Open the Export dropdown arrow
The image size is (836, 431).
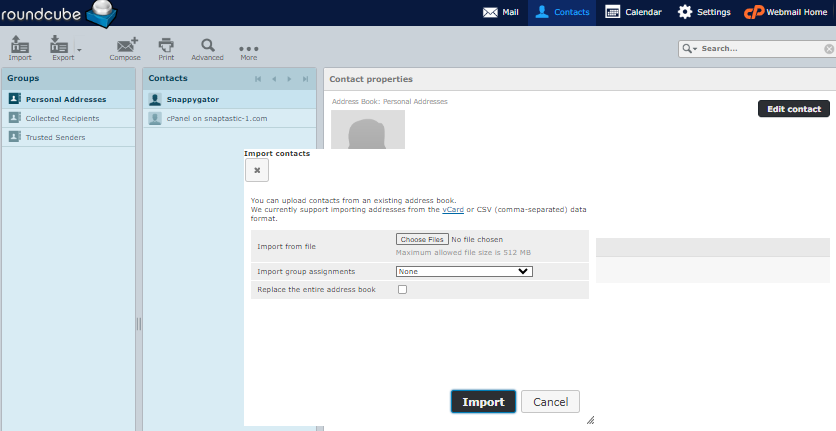79,50
